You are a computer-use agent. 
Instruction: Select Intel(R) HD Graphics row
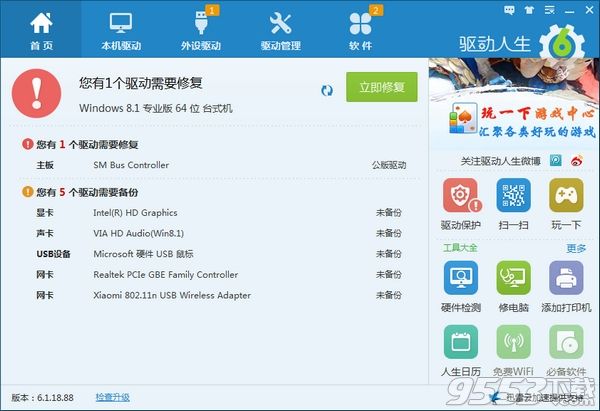point(221,212)
